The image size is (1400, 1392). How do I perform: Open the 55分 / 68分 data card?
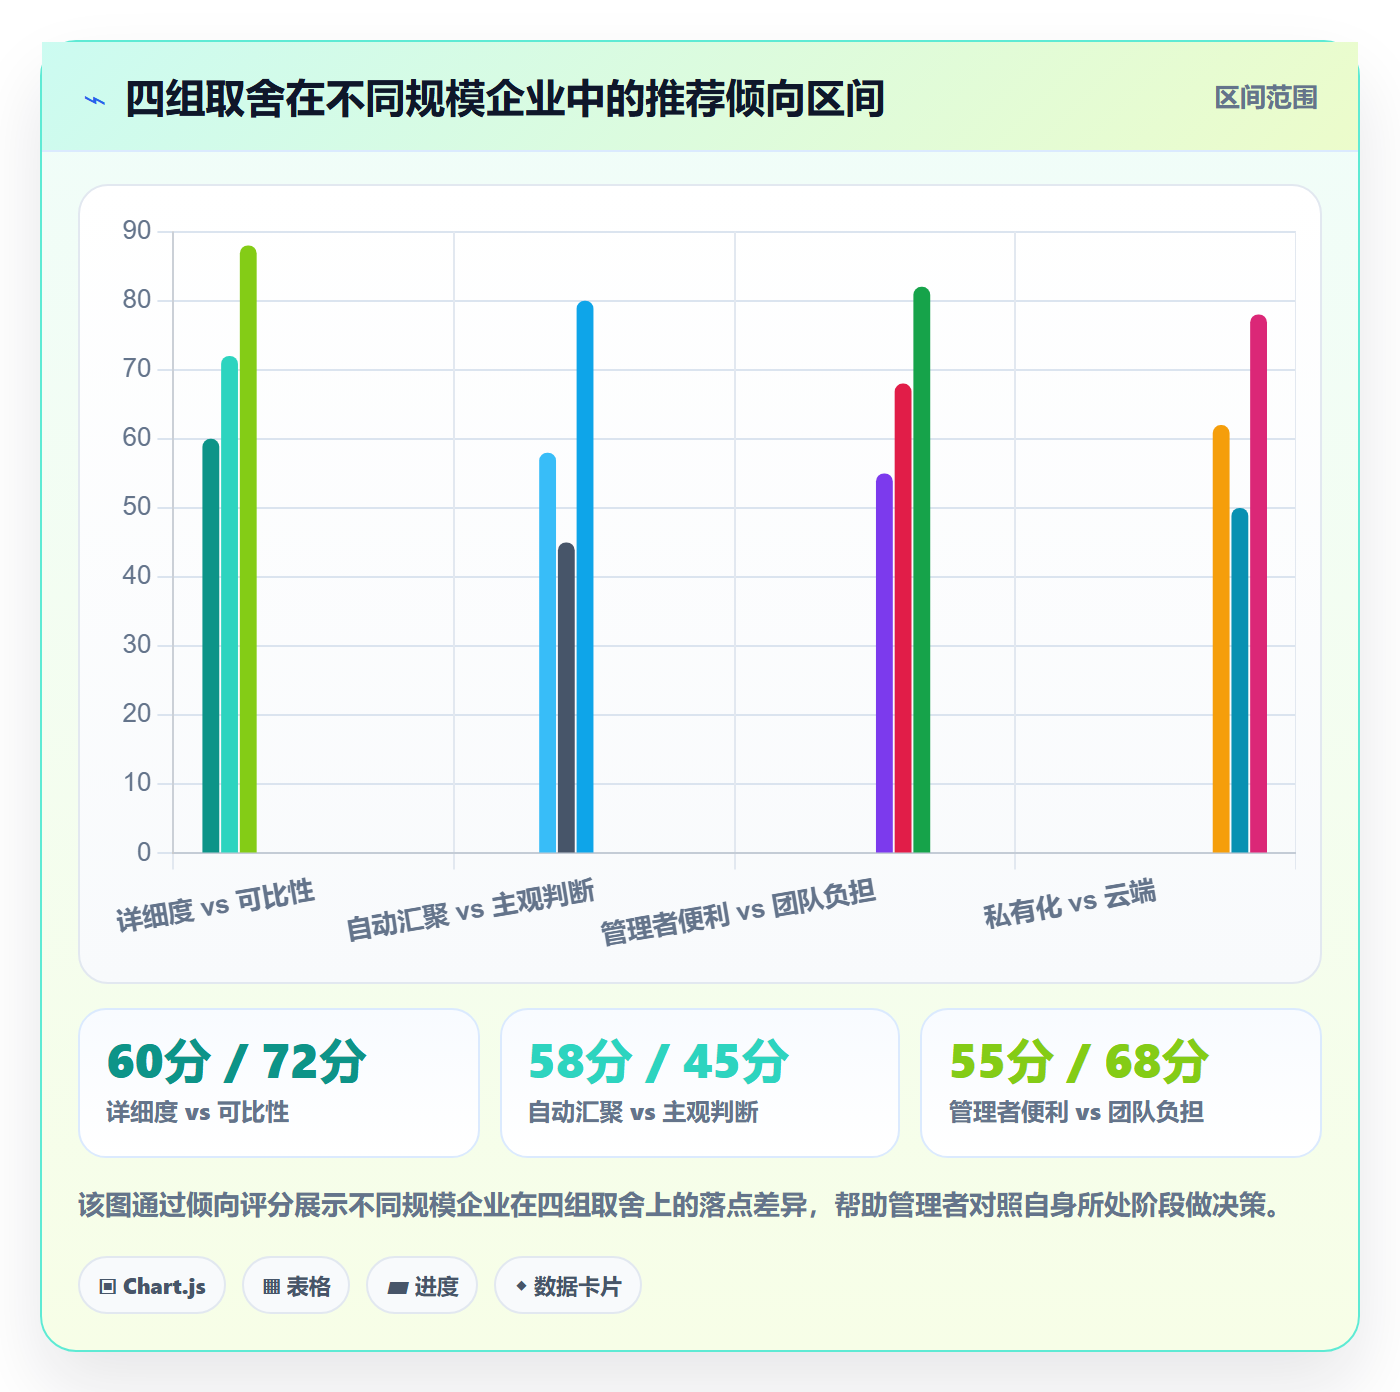pyautogui.click(x=1121, y=1083)
